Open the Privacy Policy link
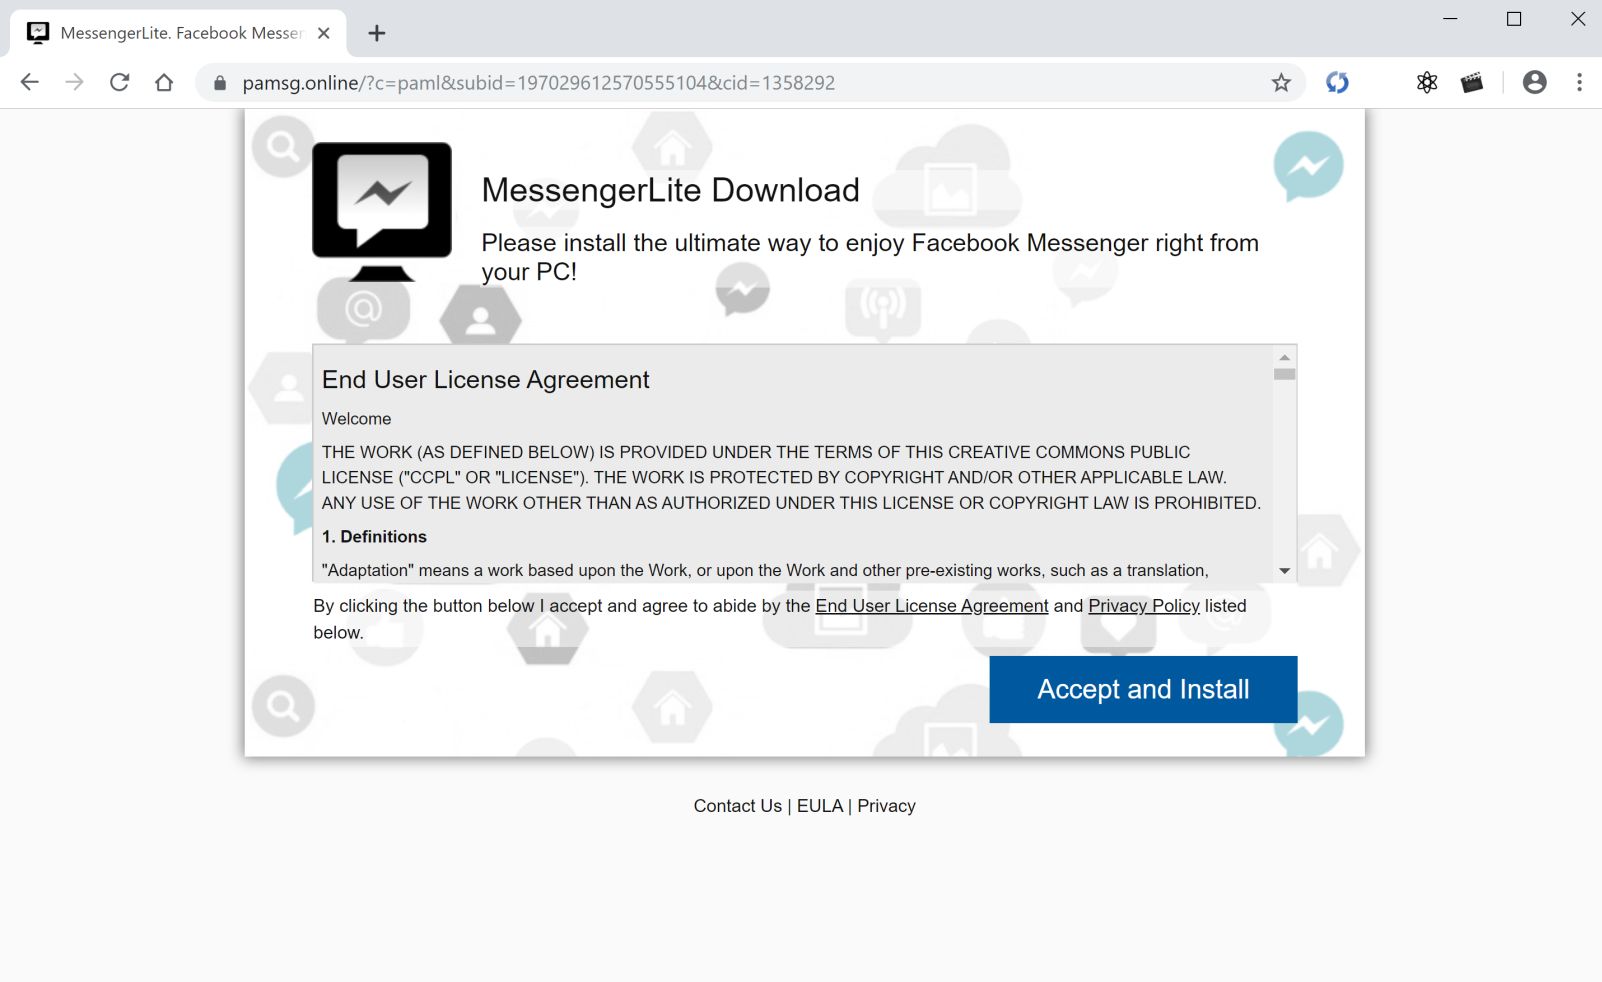 tap(1143, 605)
